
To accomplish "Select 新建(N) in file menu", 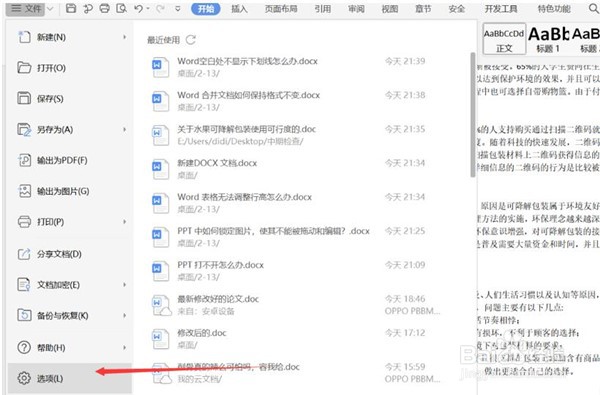I will tap(71, 37).
